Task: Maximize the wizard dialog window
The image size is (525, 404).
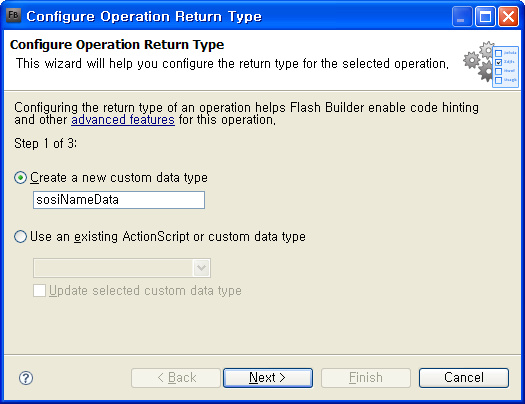Action: [x=485, y=16]
